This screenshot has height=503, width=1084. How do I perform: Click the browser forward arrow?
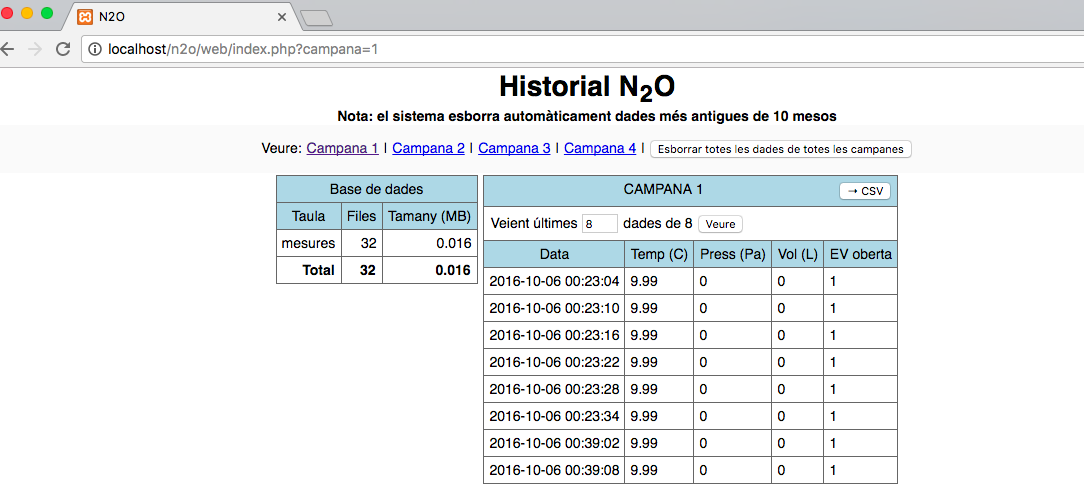click(35, 49)
